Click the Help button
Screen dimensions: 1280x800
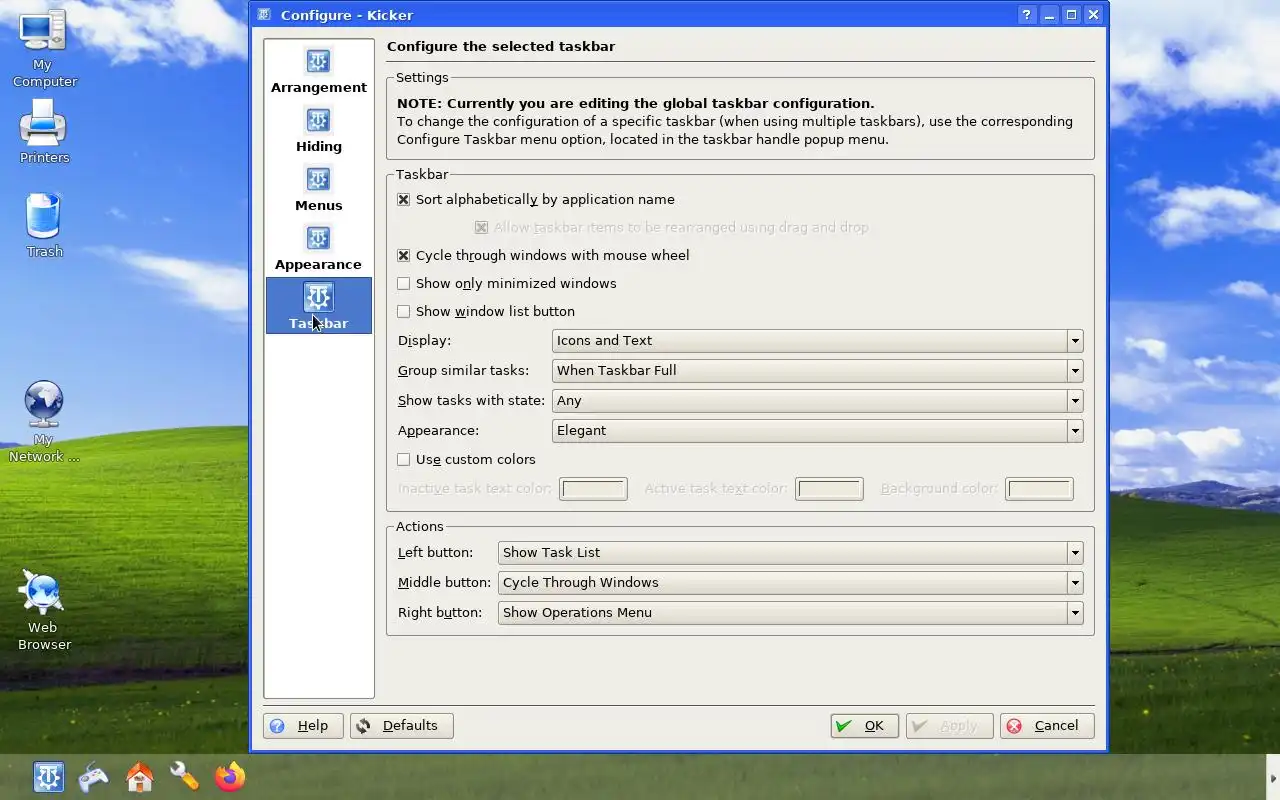(303, 726)
